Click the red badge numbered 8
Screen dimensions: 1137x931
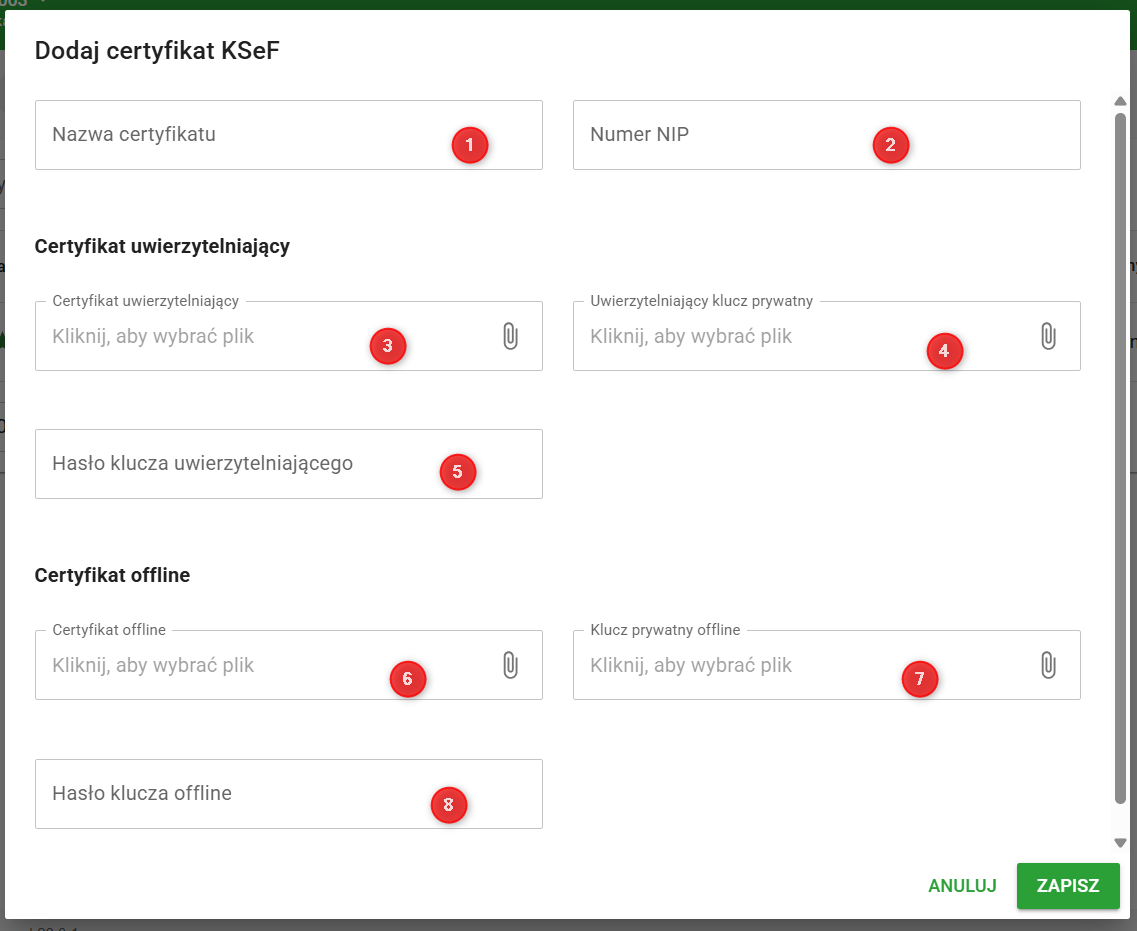coord(449,804)
